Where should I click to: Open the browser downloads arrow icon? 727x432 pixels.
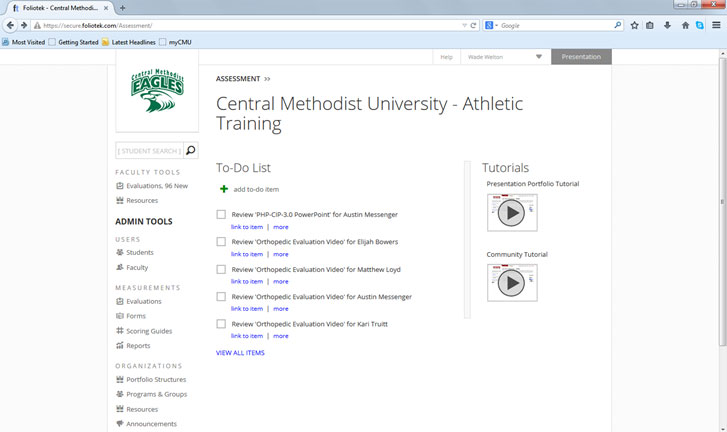(x=667, y=25)
